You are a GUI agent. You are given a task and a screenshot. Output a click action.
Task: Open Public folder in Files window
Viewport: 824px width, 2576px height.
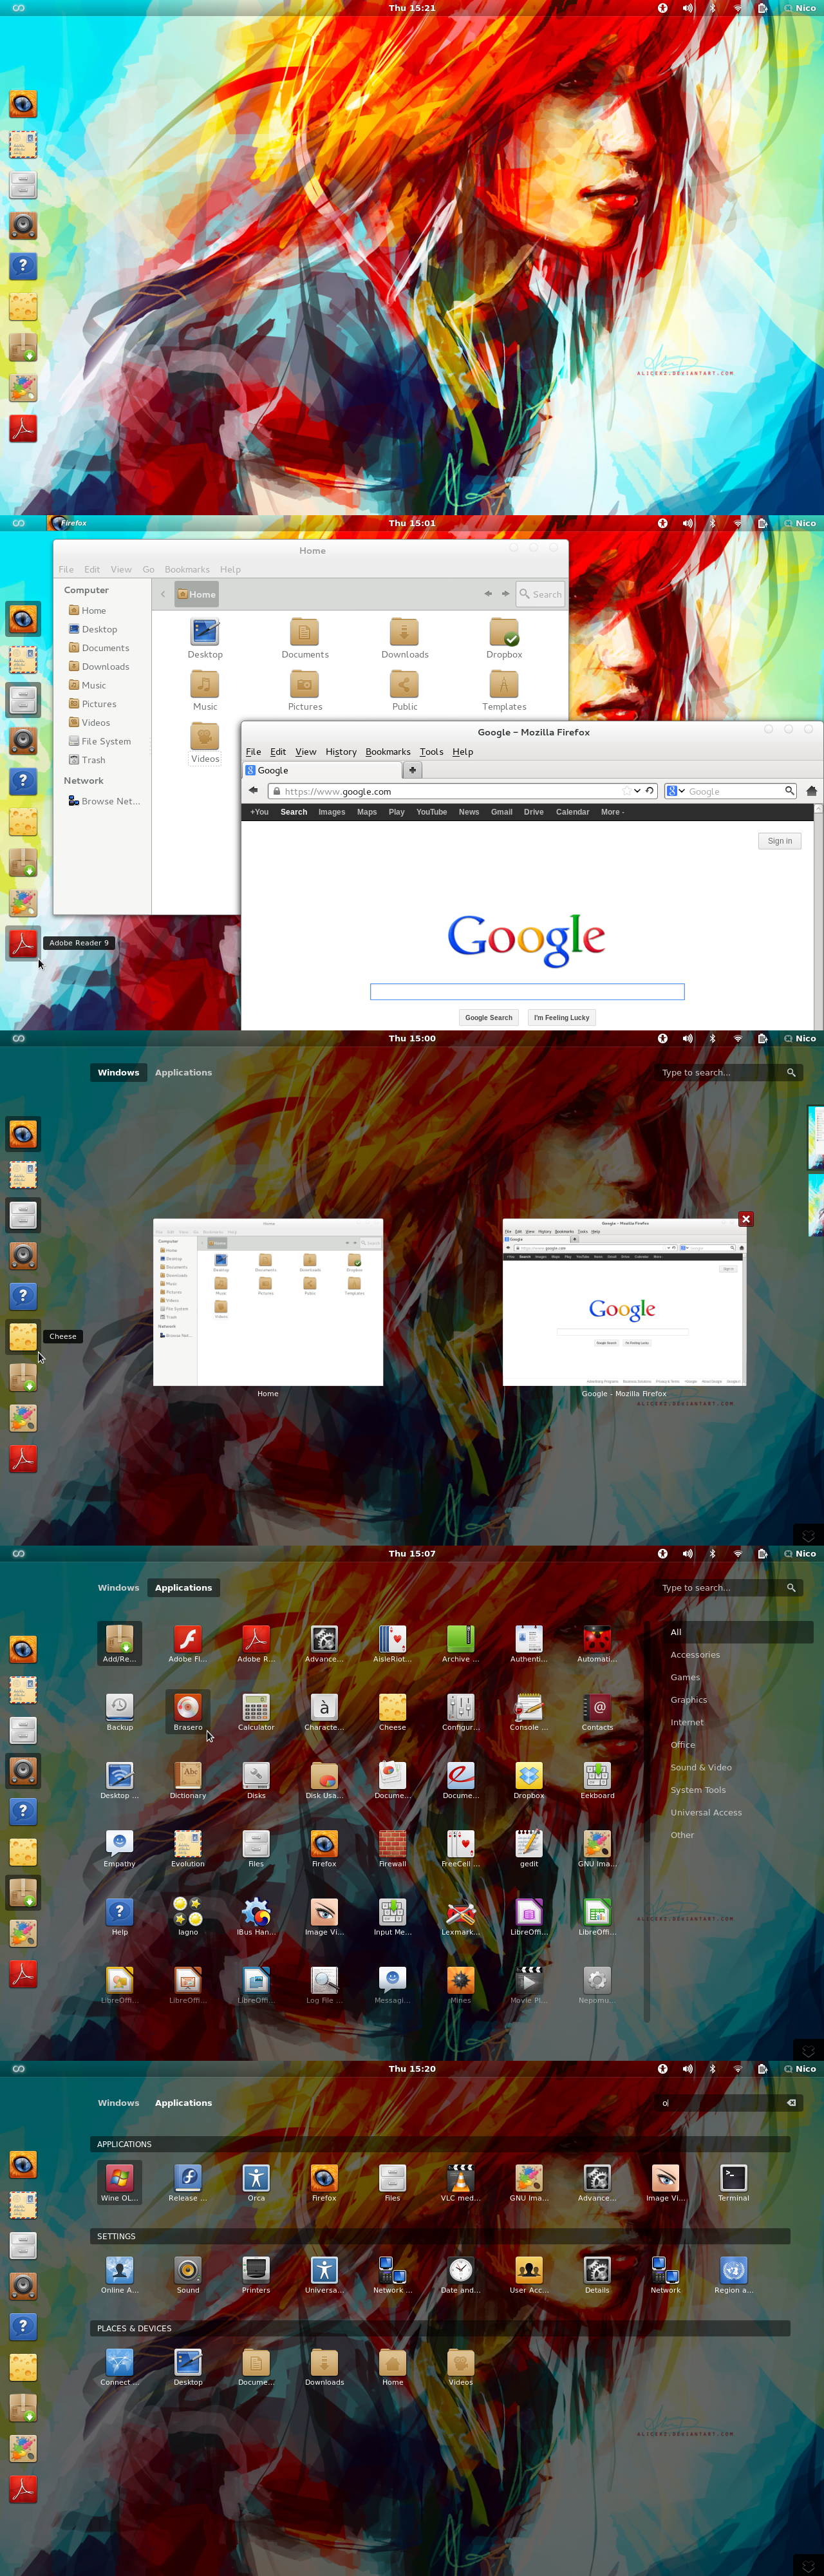coord(404,690)
